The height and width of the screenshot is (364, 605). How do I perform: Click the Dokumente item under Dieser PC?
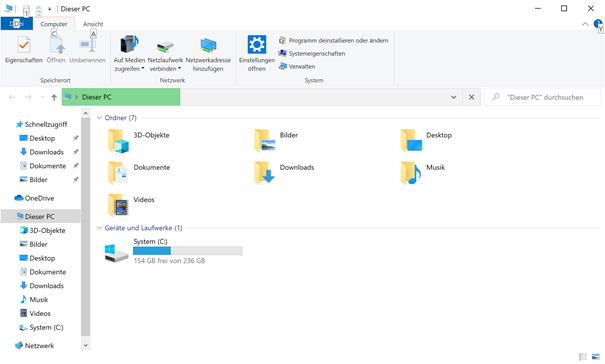43,272
